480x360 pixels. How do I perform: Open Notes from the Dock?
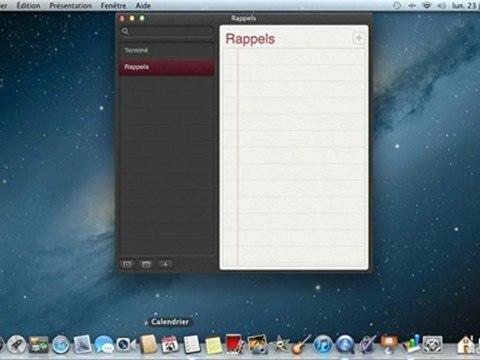coord(213,345)
